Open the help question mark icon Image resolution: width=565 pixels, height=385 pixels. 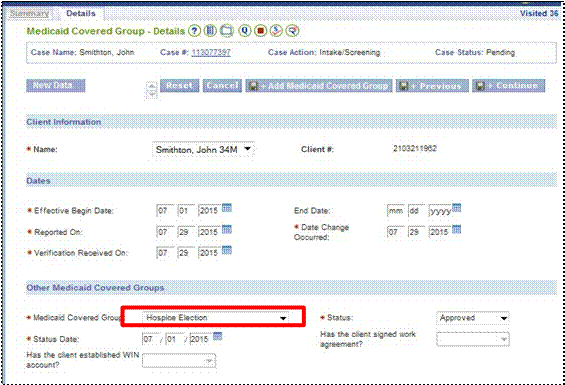[194, 31]
